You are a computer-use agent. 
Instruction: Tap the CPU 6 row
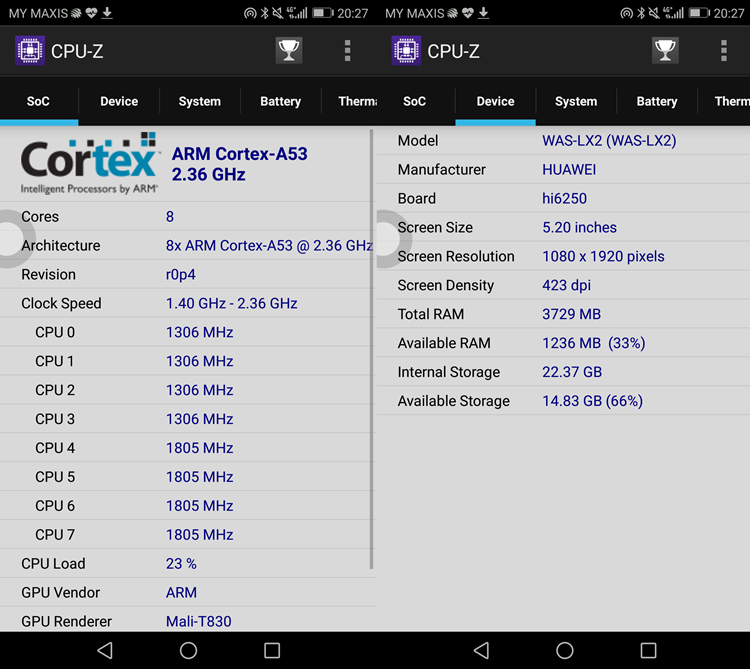(188, 506)
